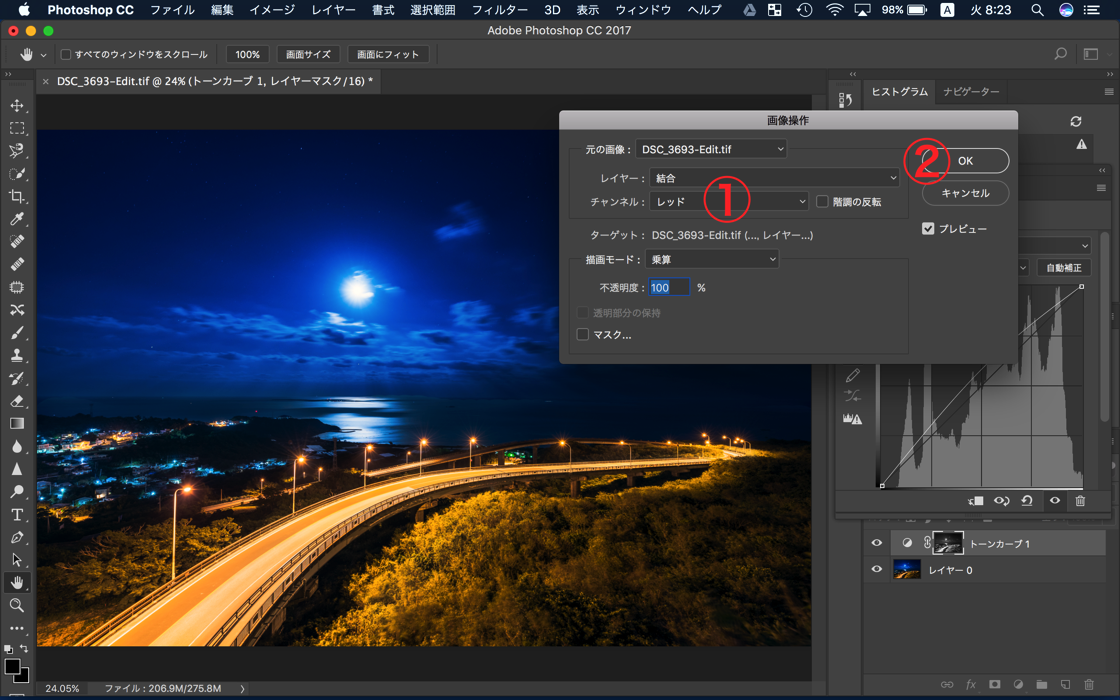Image resolution: width=1120 pixels, height=700 pixels.
Task: Open the イメージ menu
Action: pyautogui.click(x=271, y=10)
